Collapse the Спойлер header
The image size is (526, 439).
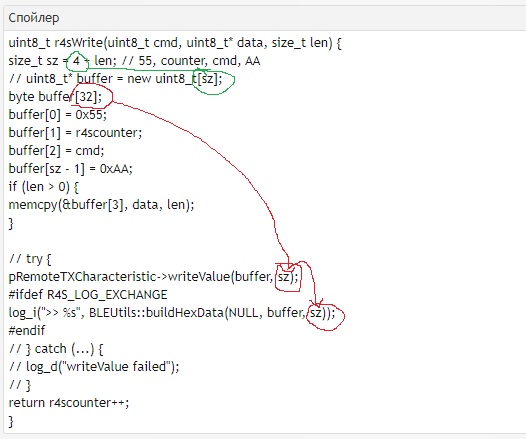point(34,18)
